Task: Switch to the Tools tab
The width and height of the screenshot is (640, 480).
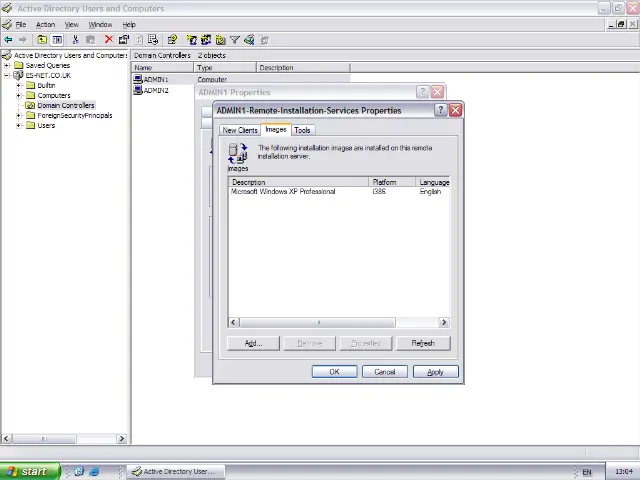Action: coord(302,130)
